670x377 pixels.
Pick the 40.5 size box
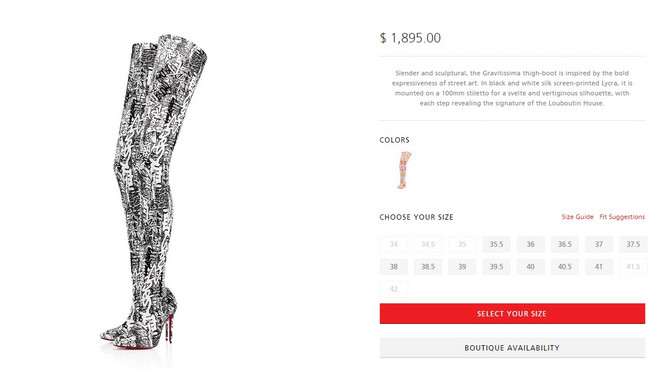point(564,266)
